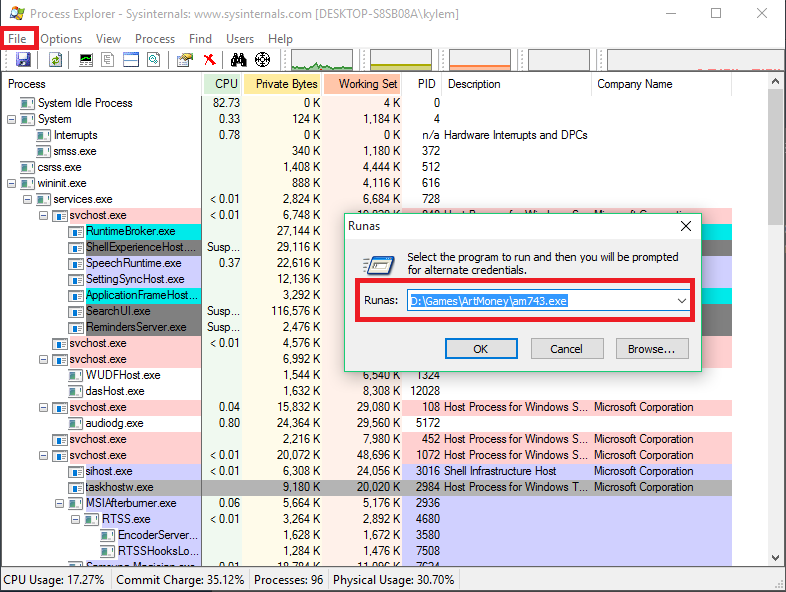
Task: Click the CPU usage mini graph
Action: pos(322,60)
